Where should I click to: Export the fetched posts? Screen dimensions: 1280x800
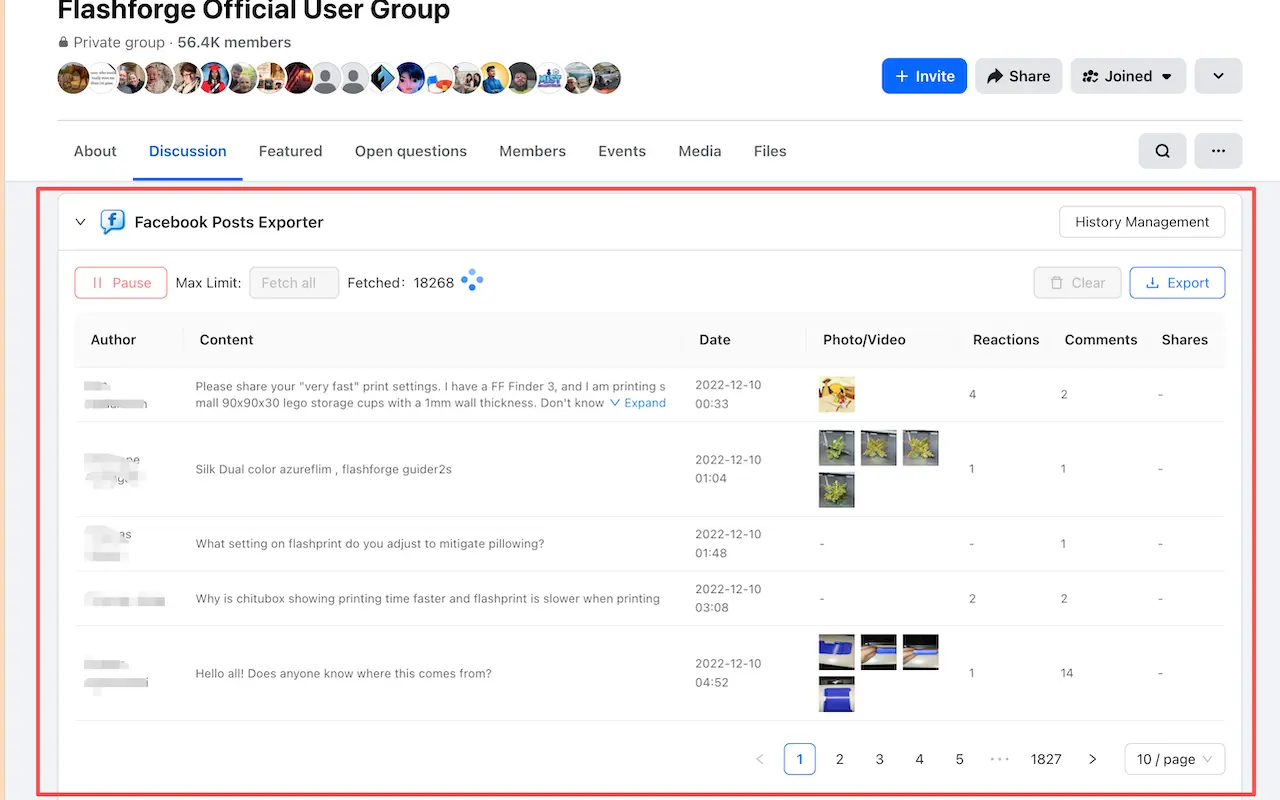click(1177, 283)
